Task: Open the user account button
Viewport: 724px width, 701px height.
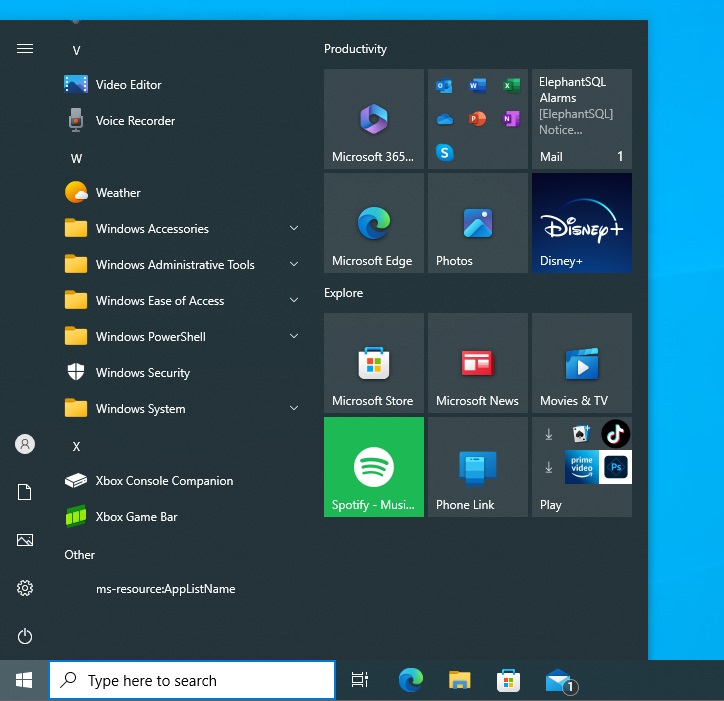Action: [x=25, y=444]
